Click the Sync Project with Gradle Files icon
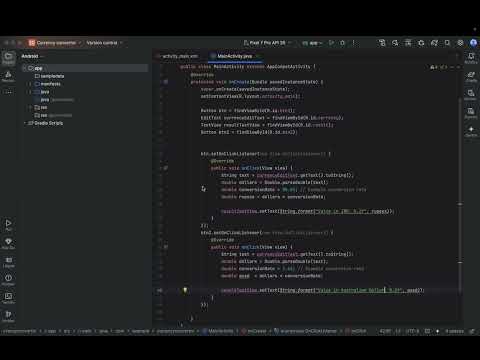Viewport: 480px width, 360px height. click(434, 43)
